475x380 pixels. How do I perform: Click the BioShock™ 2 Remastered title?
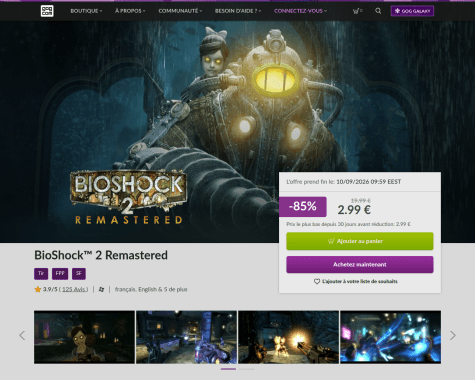tap(101, 255)
